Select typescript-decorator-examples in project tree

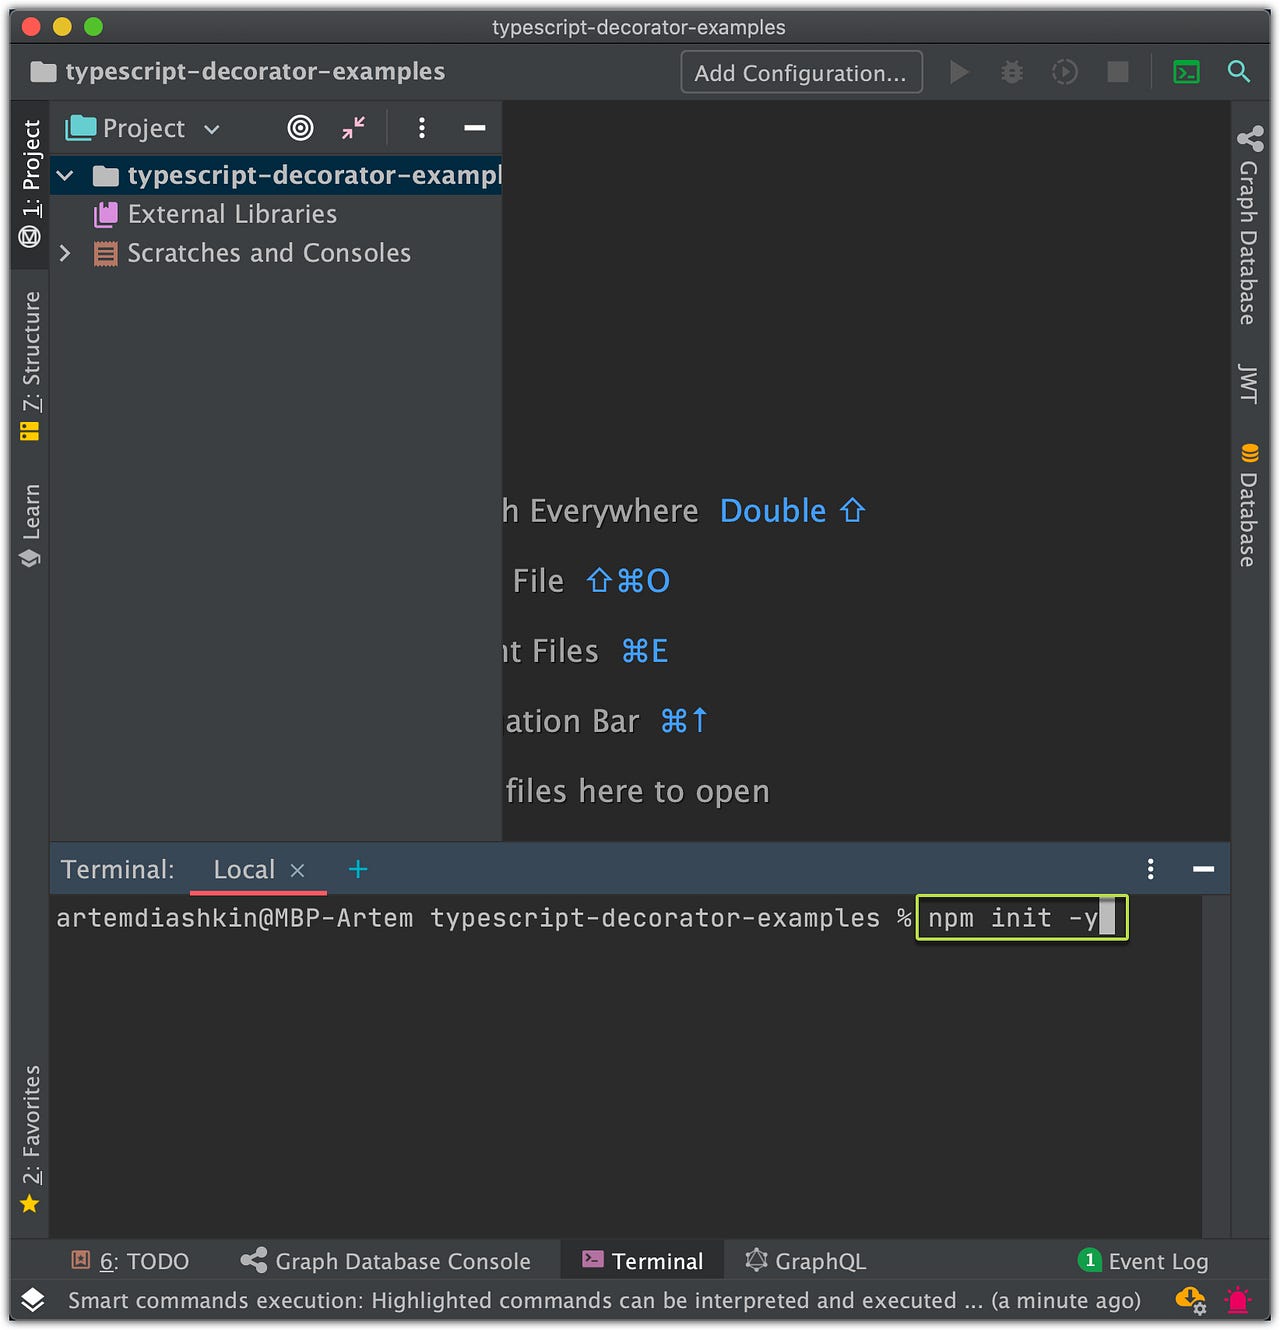pyautogui.click(x=276, y=175)
